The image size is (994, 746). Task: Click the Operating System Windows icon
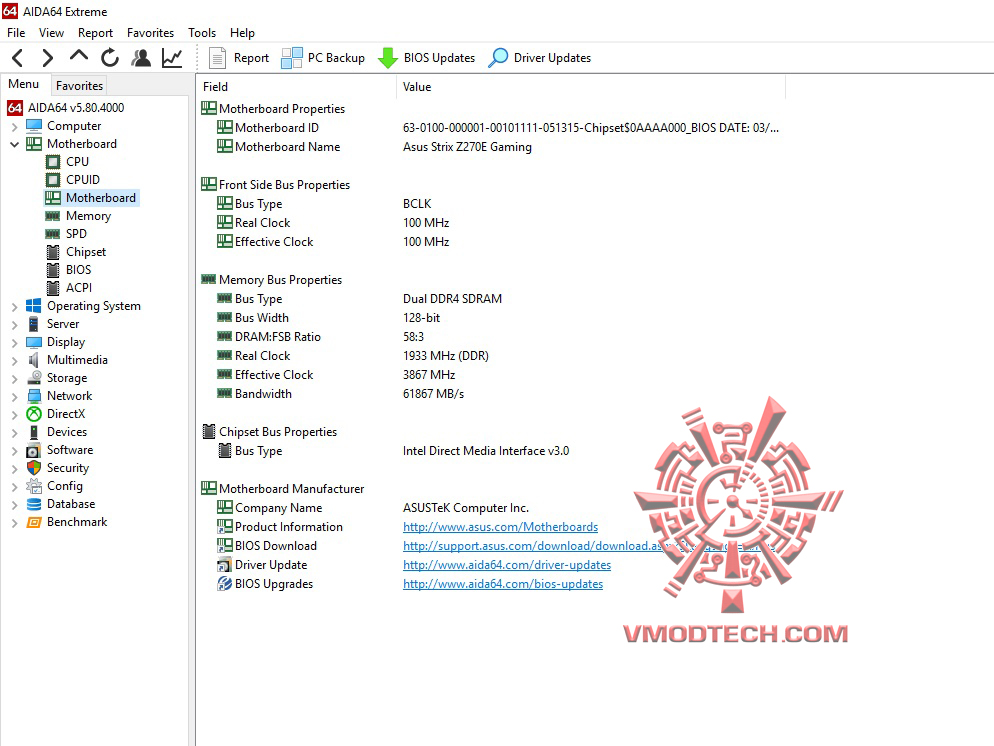pyautogui.click(x=34, y=306)
